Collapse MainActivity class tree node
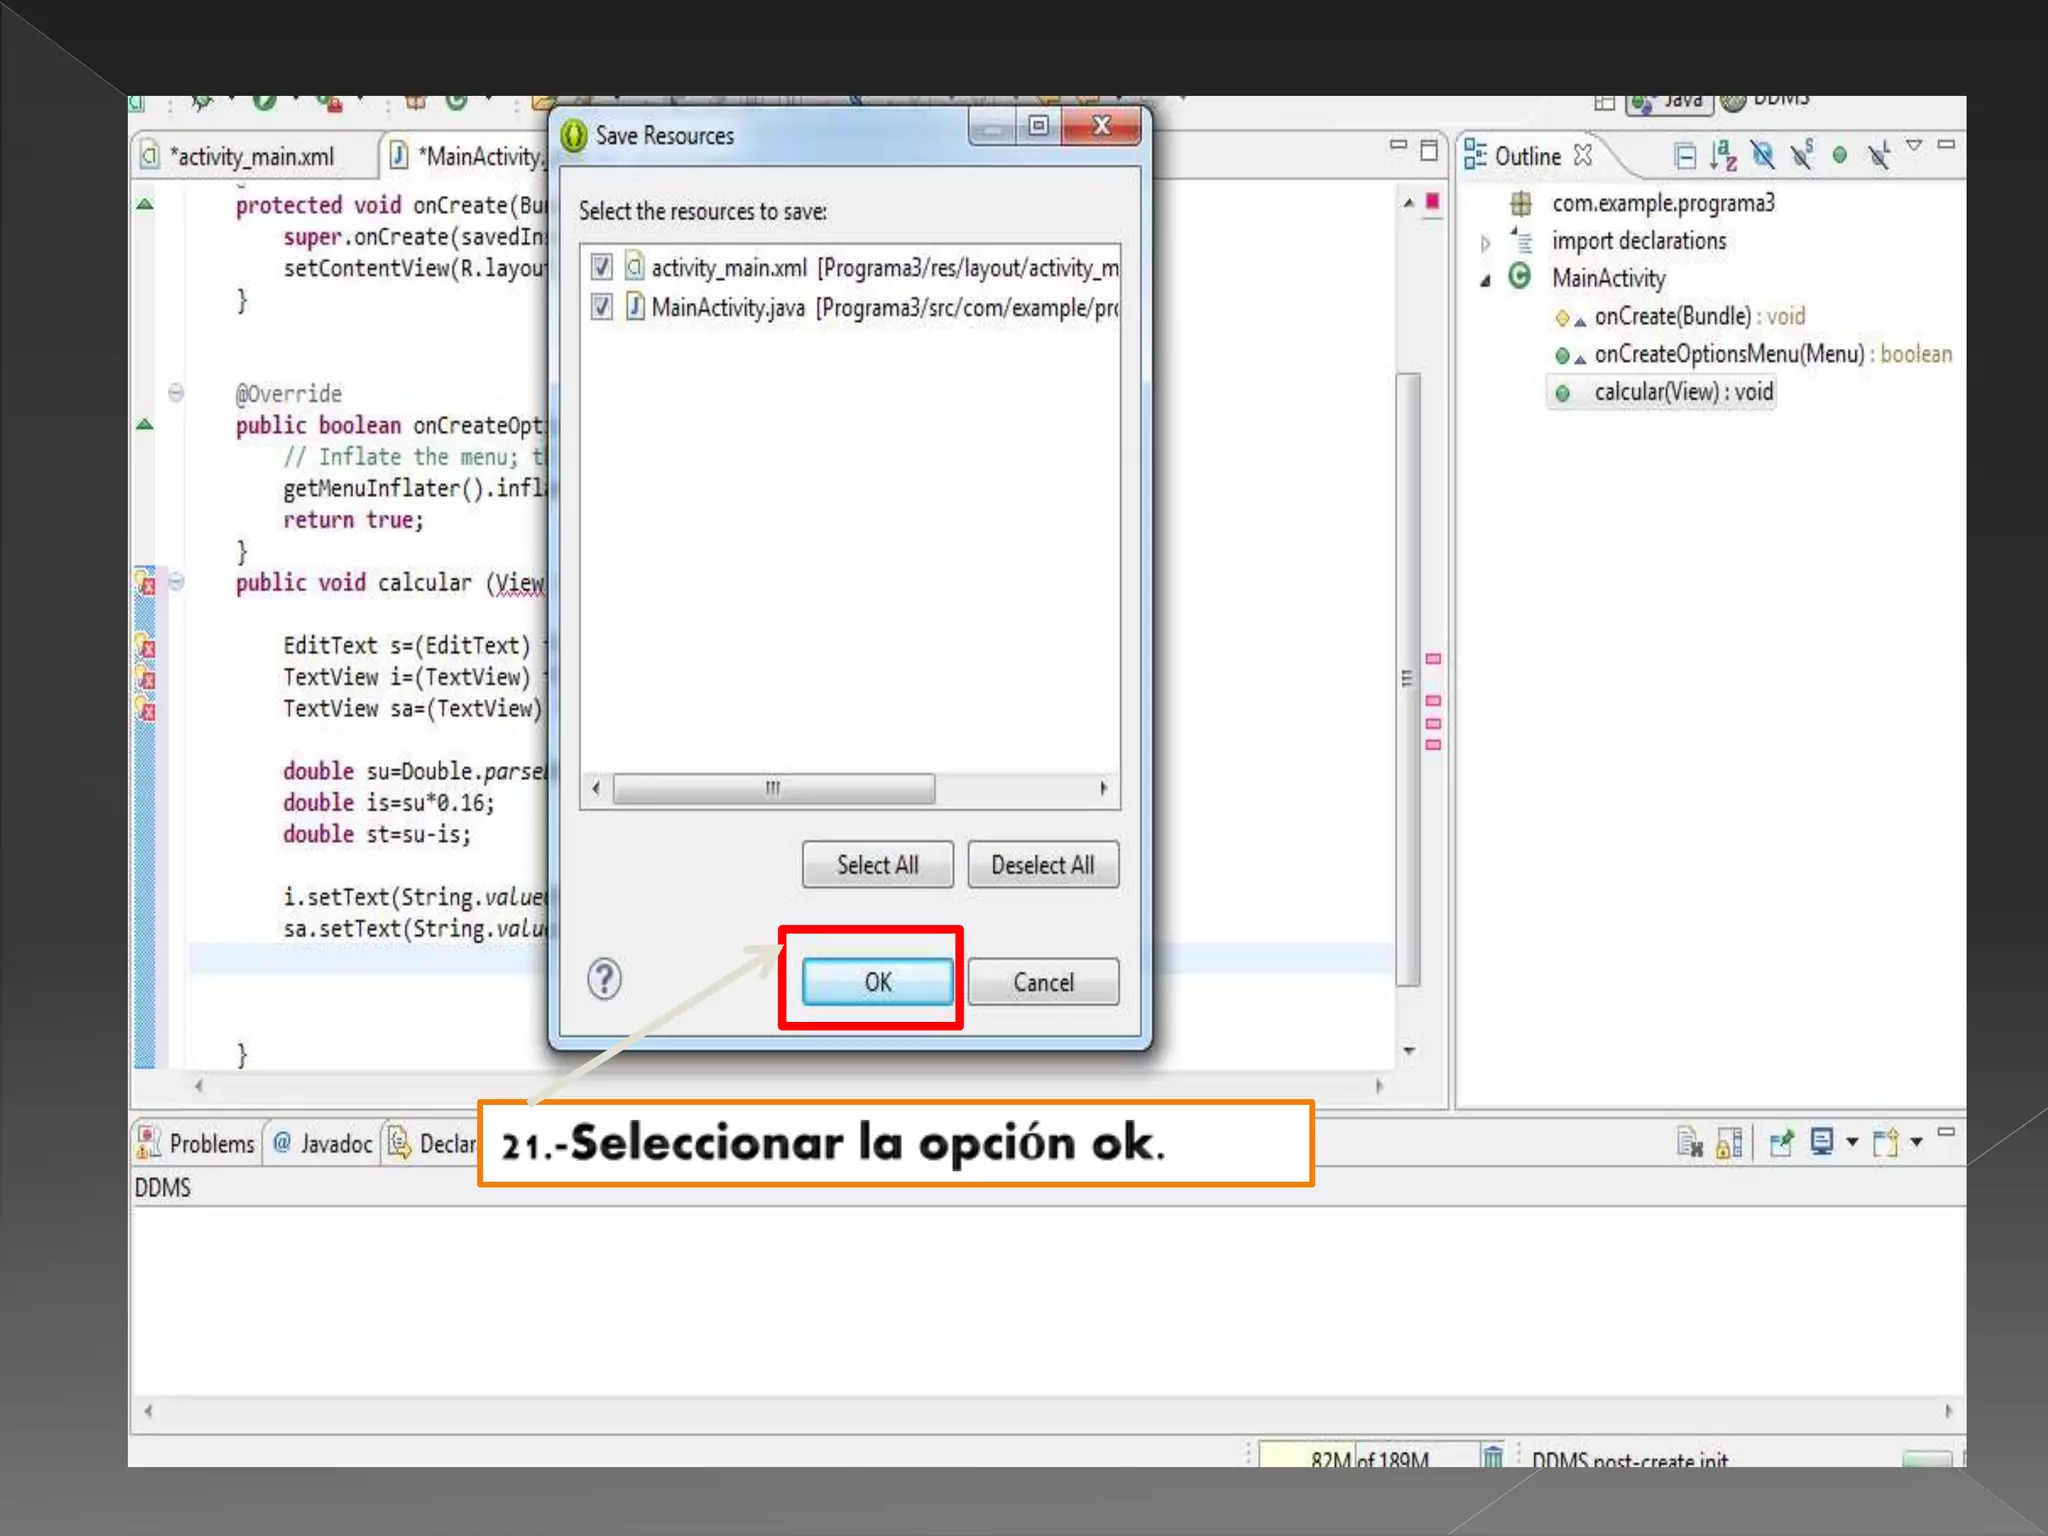This screenshot has height=1536, width=2048. 1485,280
